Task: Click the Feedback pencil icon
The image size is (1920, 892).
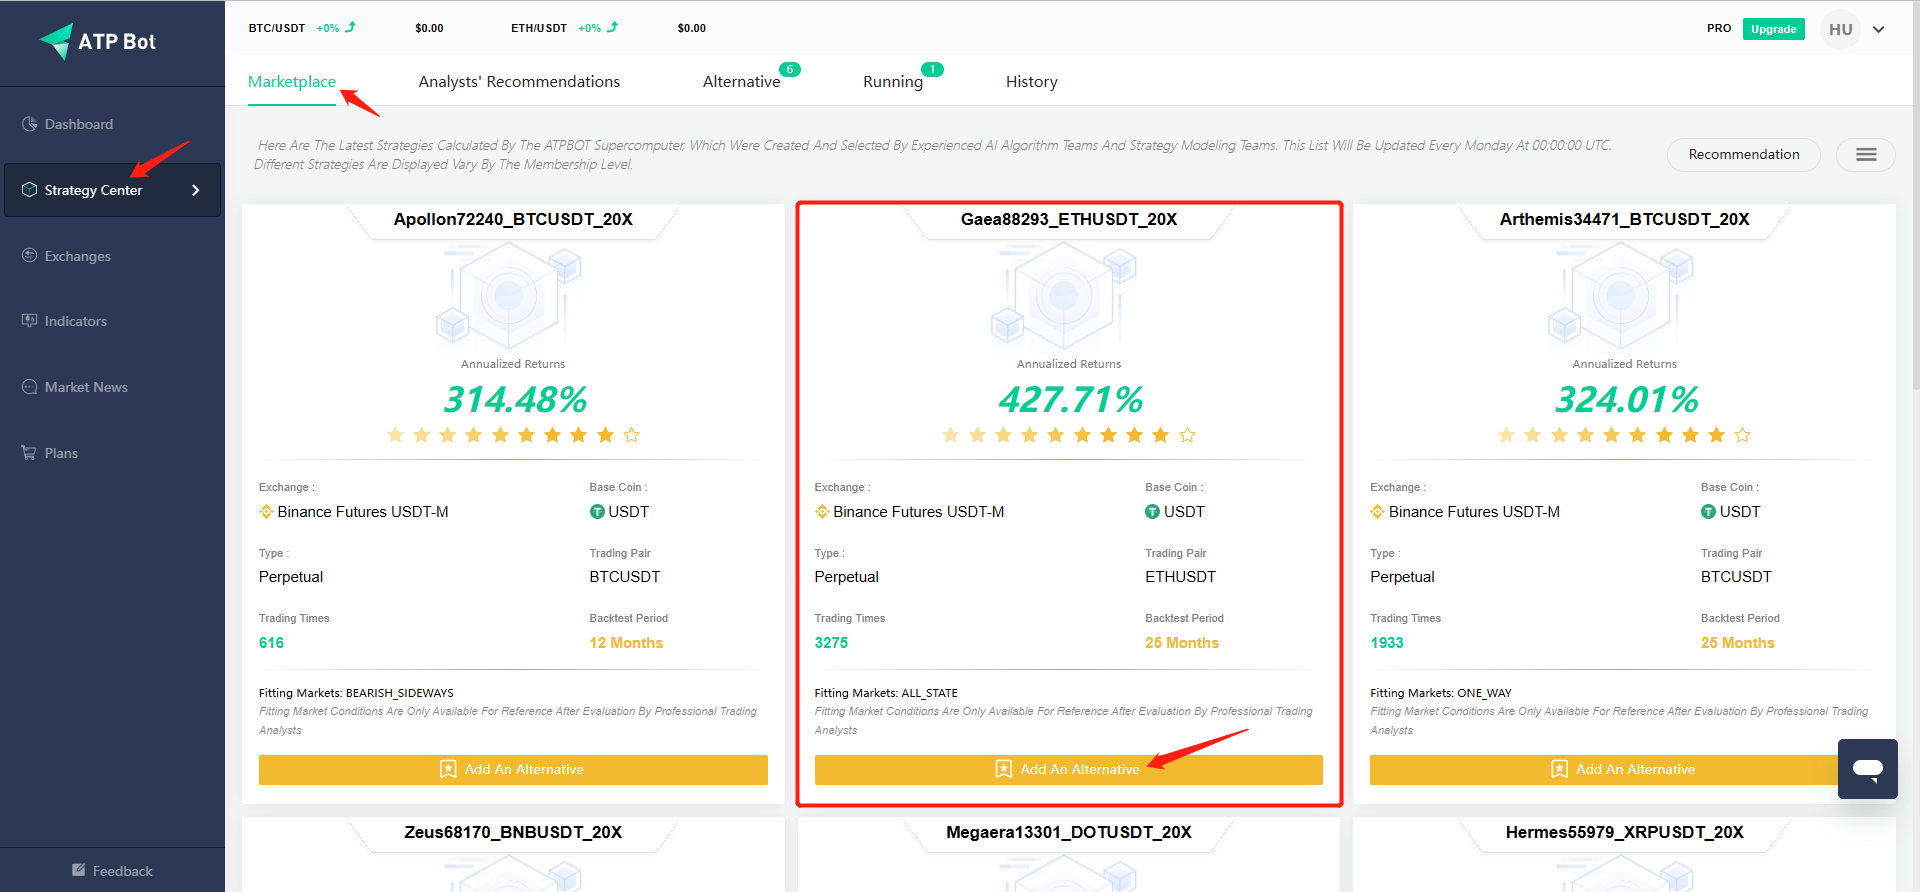Action: (79, 870)
